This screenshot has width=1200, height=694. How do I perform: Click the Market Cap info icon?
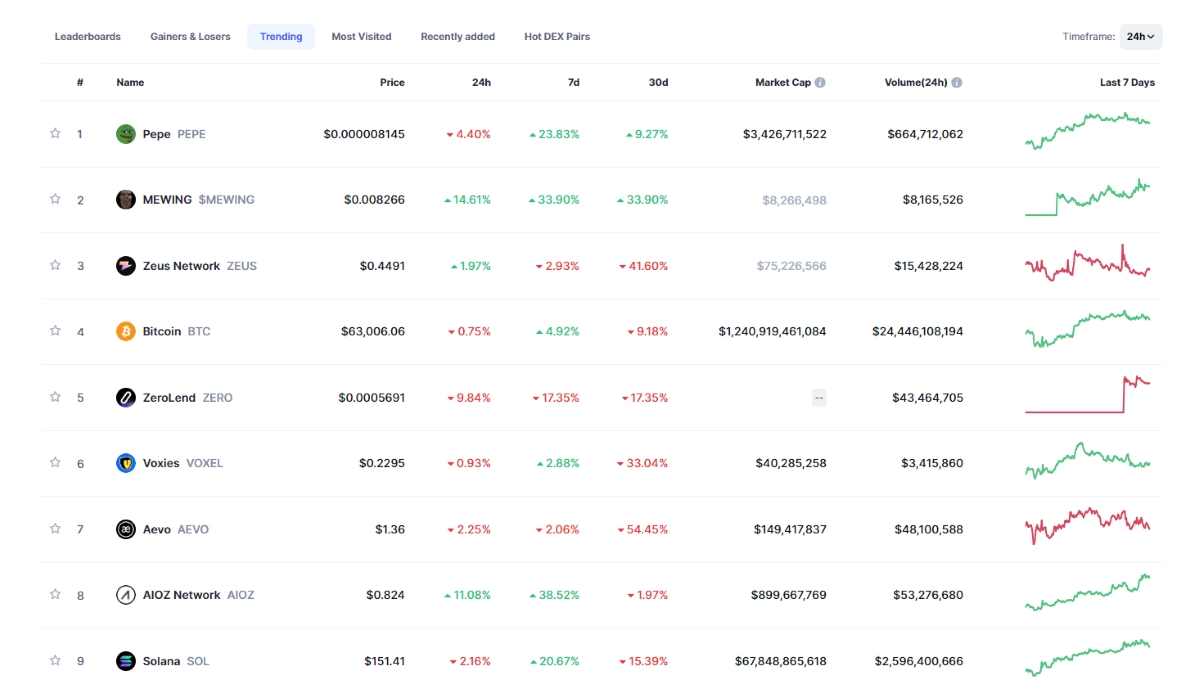click(x=820, y=82)
